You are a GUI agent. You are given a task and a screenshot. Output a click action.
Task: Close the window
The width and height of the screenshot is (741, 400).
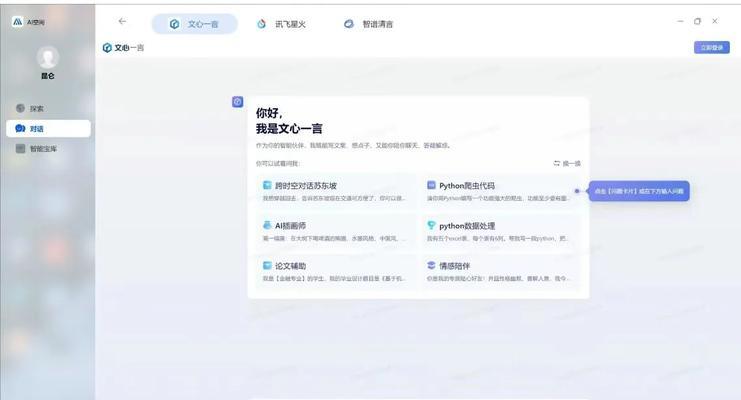pyautogui.click(x=715, y=21)
